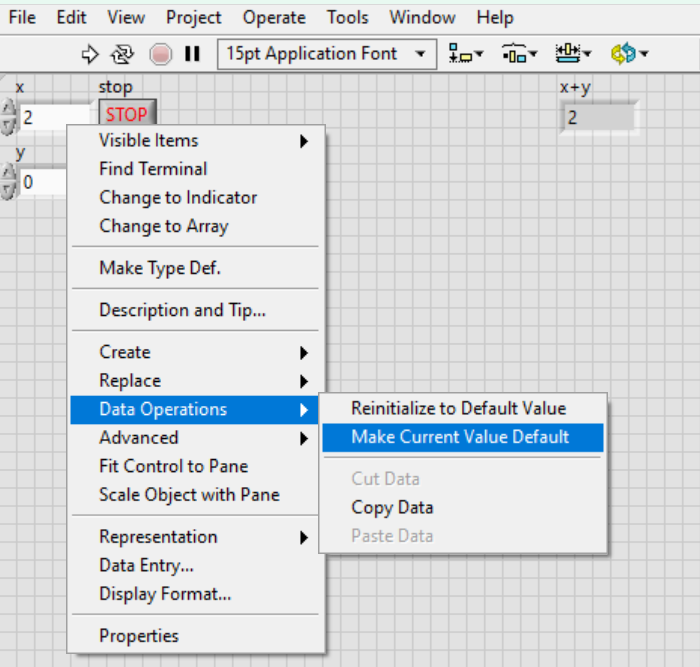Open the Resize Objects tool
700x667 pixels.
point(573,54)
